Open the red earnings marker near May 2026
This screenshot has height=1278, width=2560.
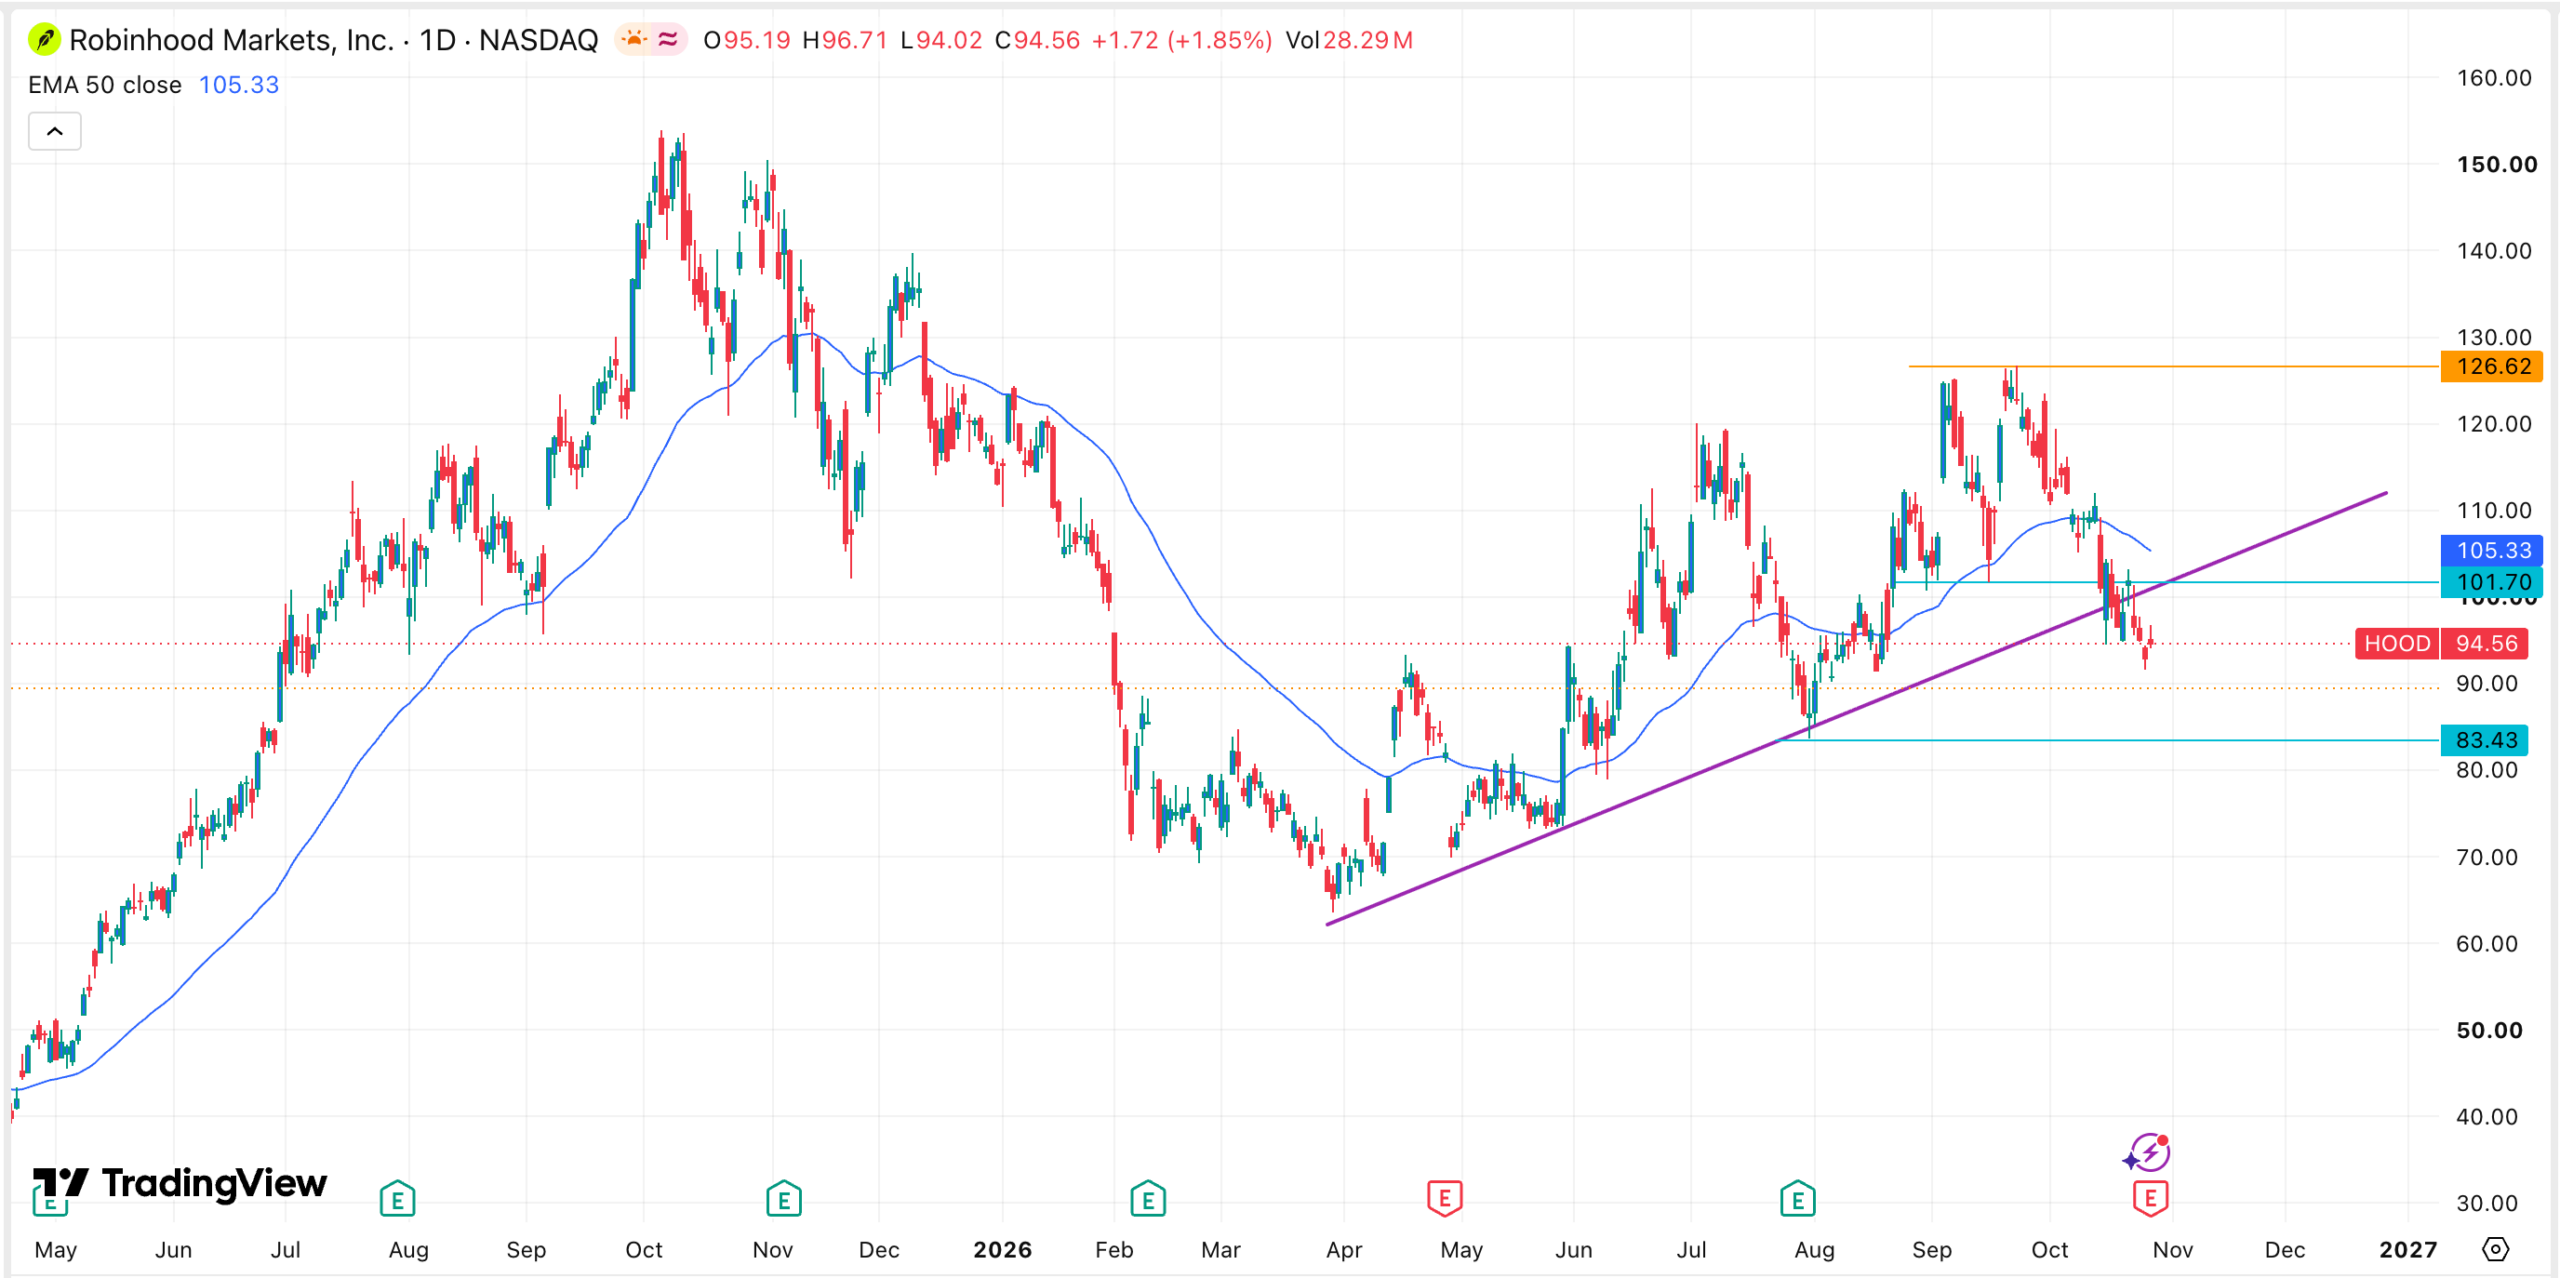coord(1444,1198)
